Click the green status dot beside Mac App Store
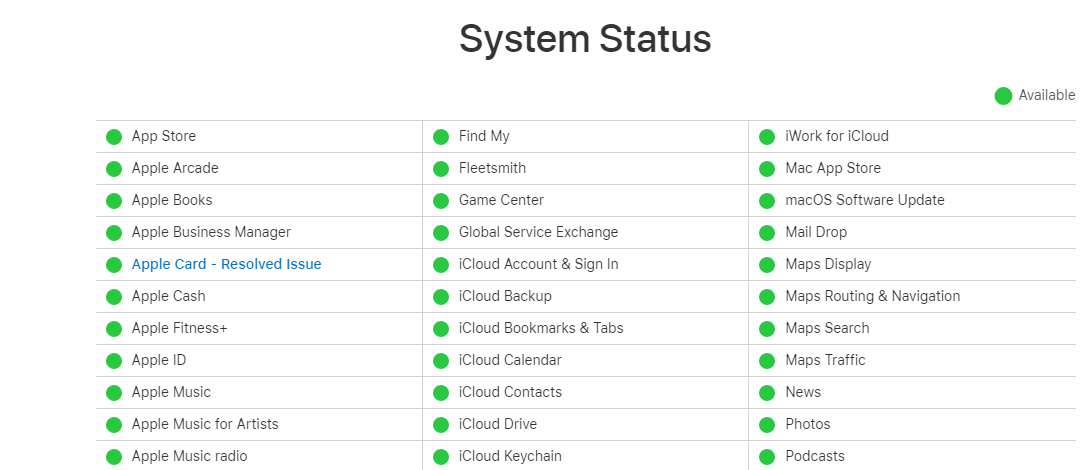 pos(767,168)
